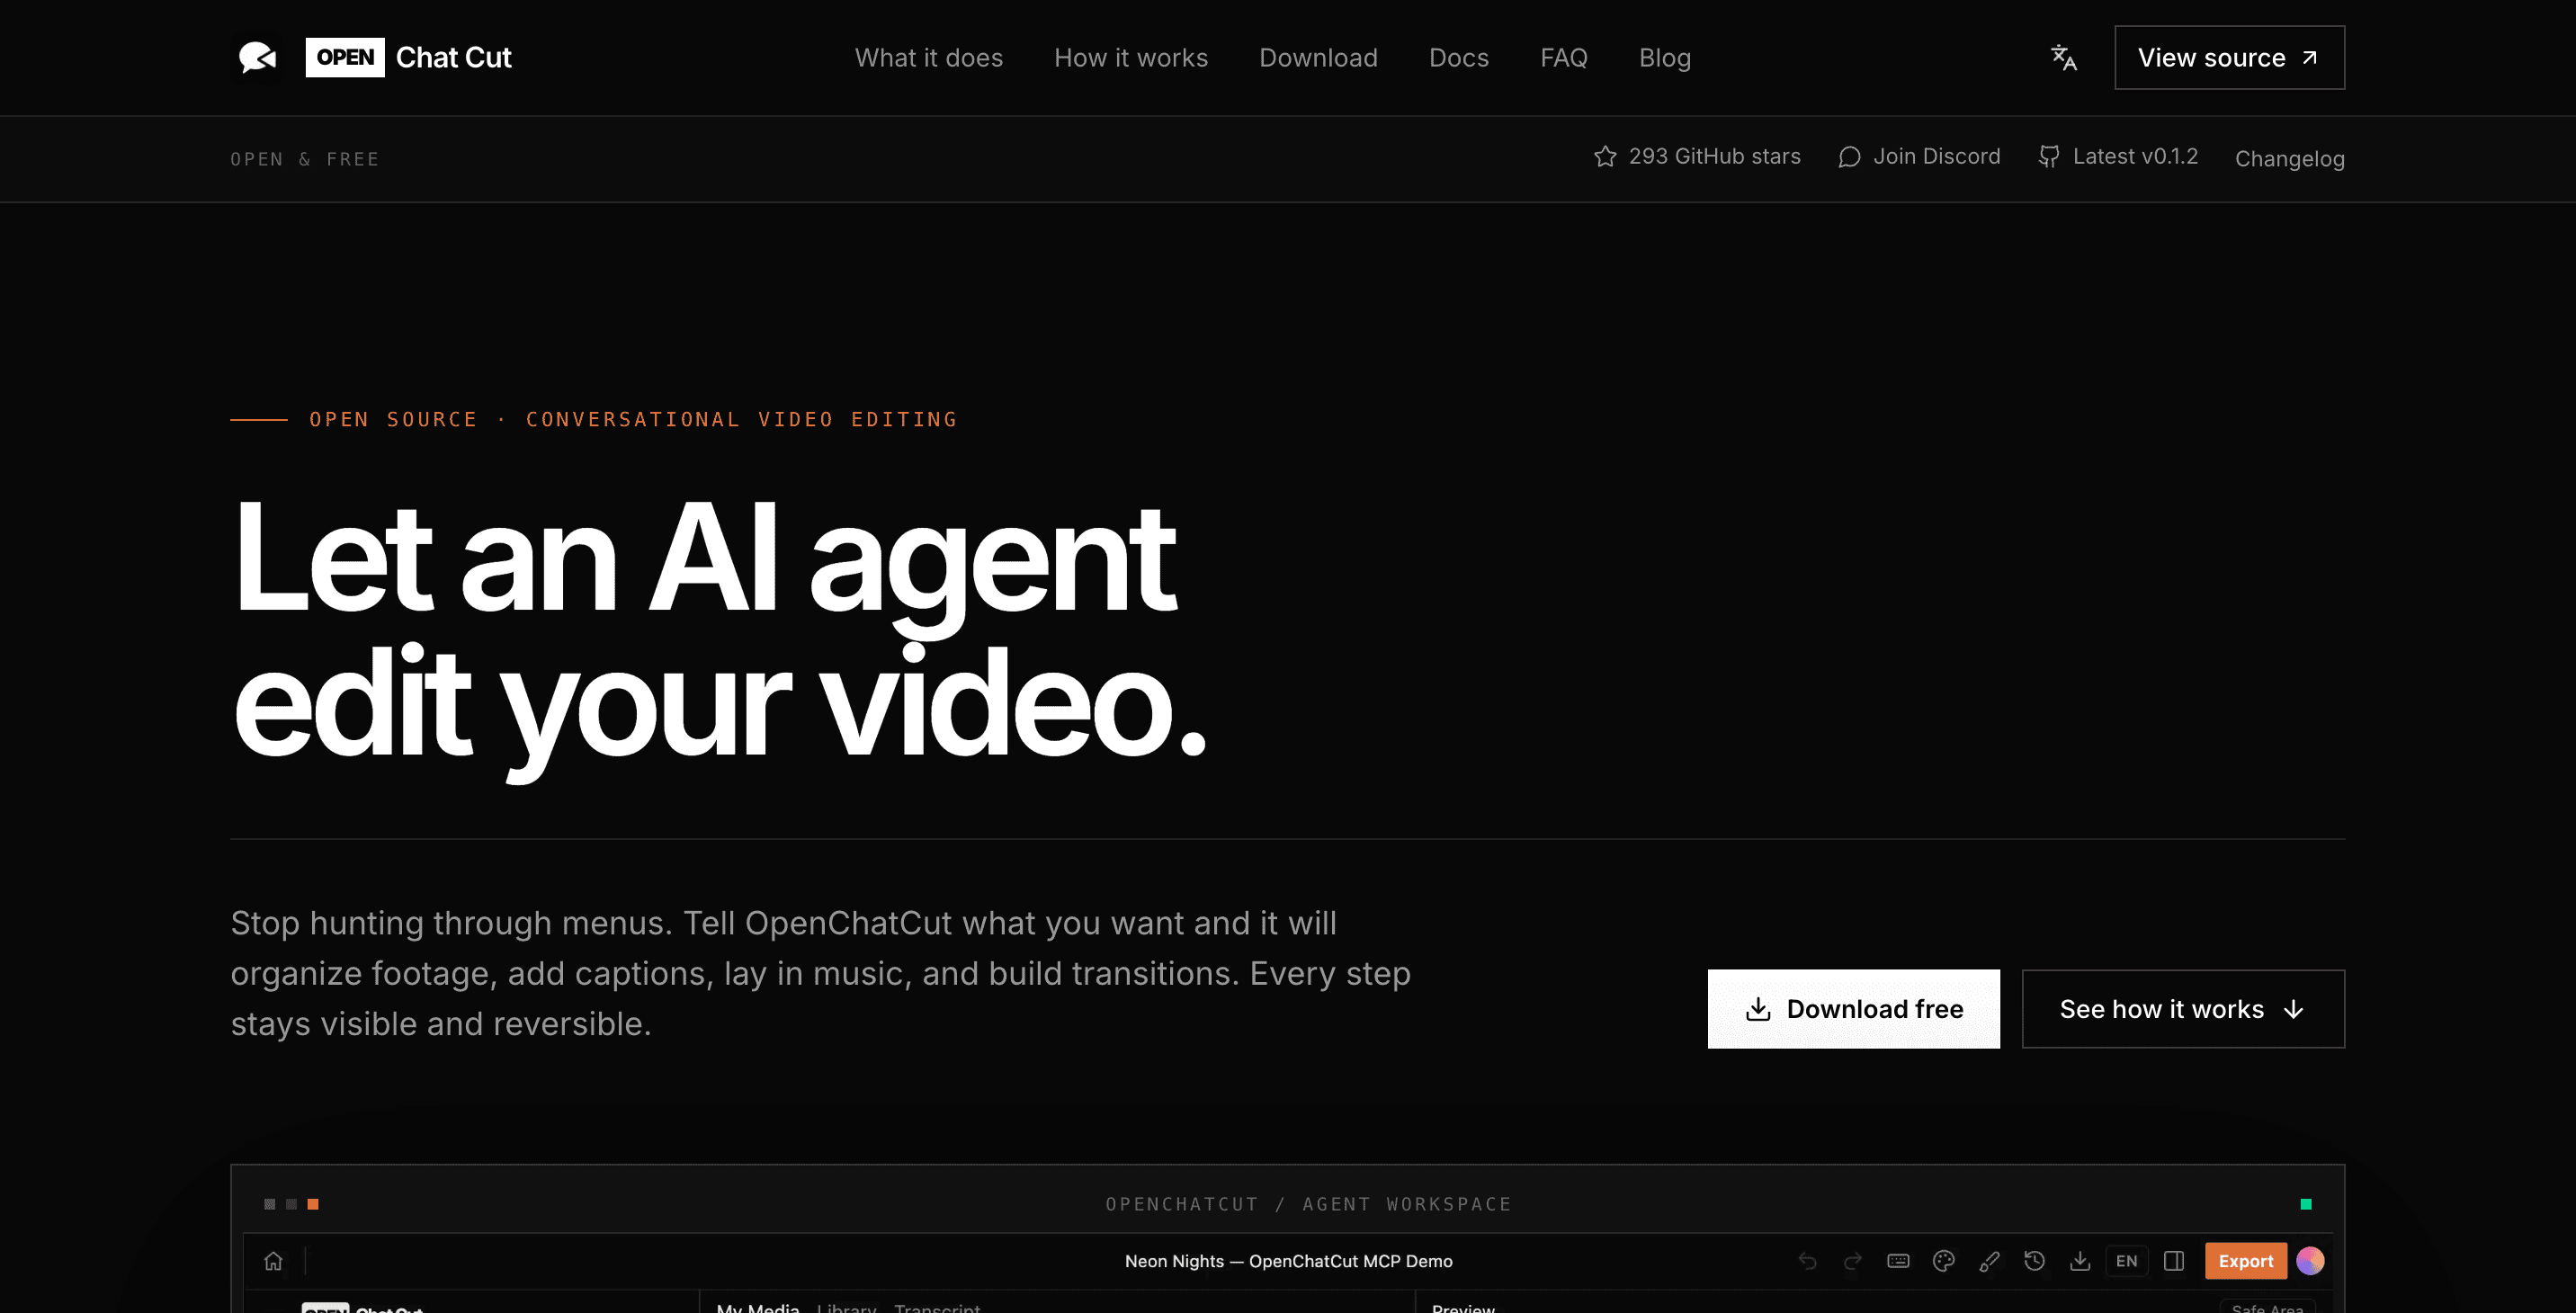2576x1313 pixels.
Task: Click the OPEN Chat Cut wordmark
Action: click(408, 58)
